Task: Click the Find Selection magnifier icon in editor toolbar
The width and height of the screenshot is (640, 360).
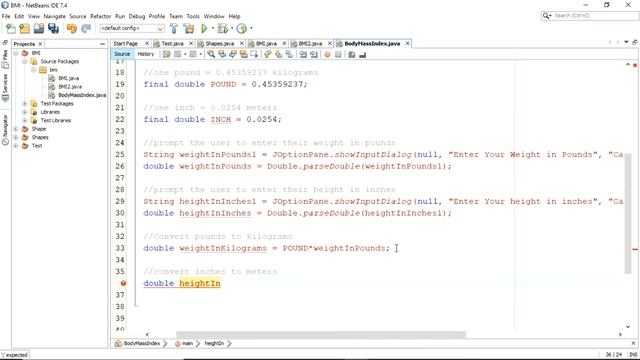Action: 211,54
